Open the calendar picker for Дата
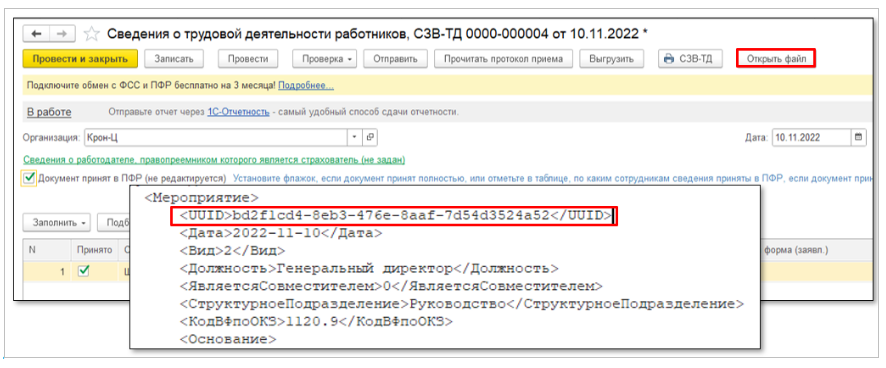 coord(859,137)
